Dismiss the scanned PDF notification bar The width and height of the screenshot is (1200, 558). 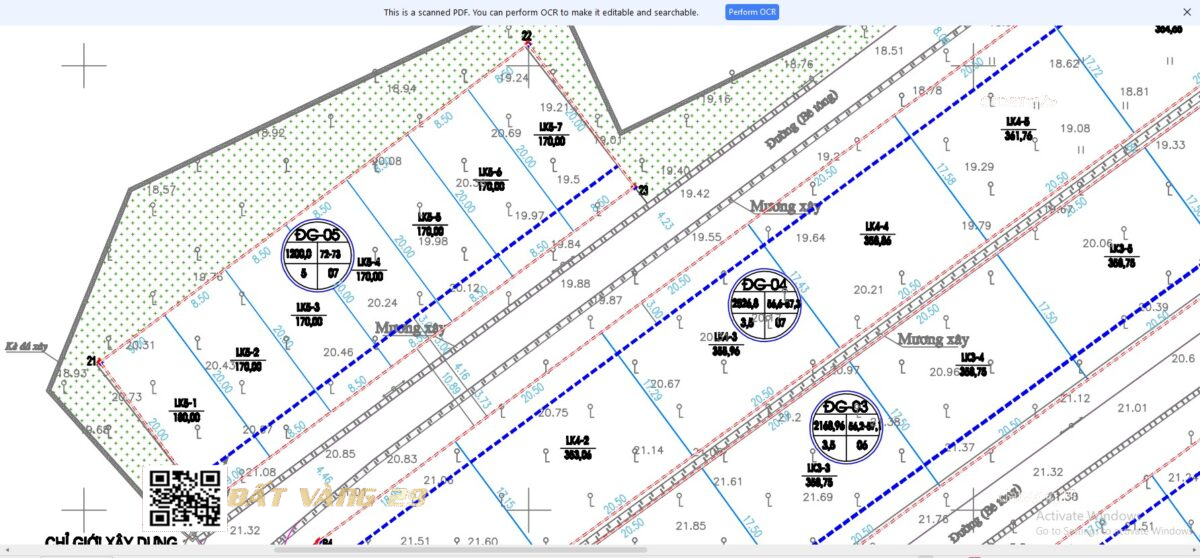[1187, 12]
